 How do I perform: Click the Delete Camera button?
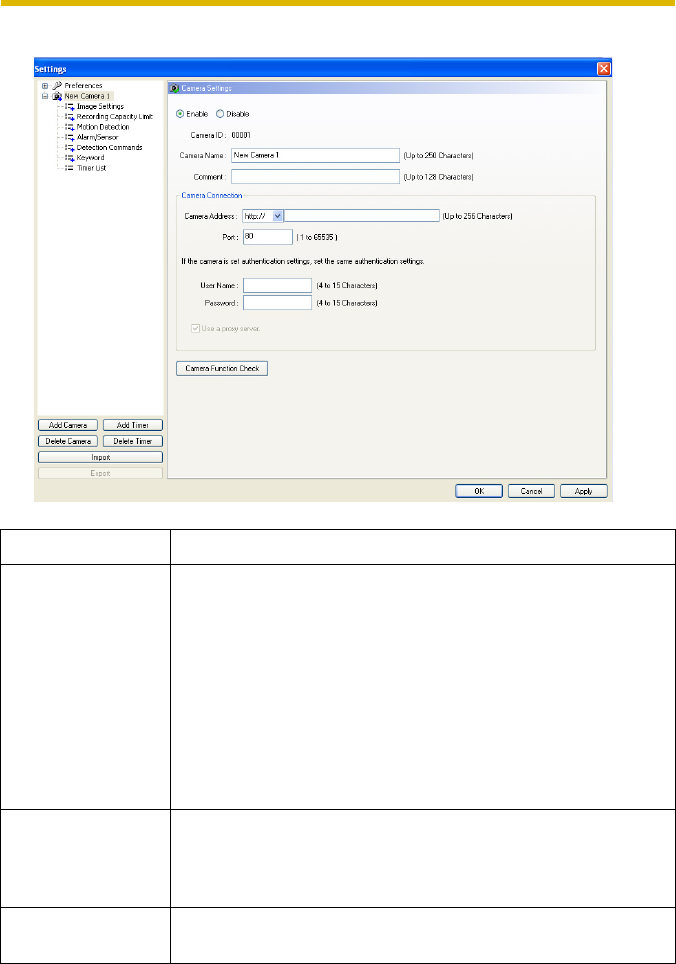click(x=68, y=441)
